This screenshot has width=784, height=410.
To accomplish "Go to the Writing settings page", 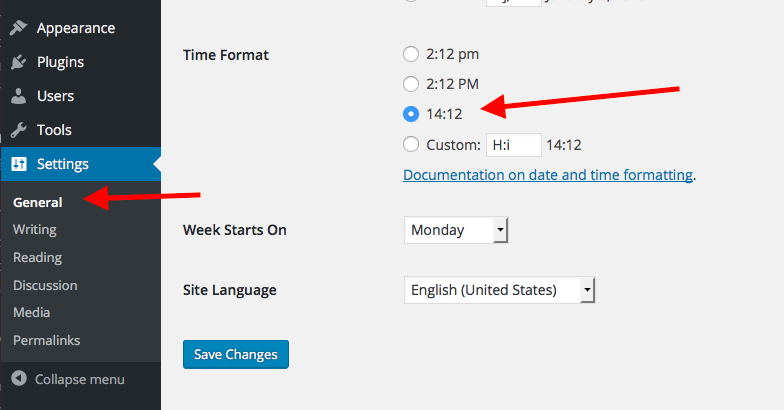I will [35, 229].
